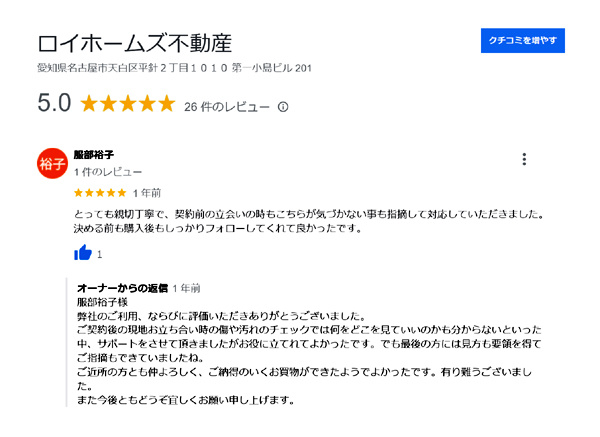This screenshot has width=600, height=437.
Task: Open the three-dot menu on 服部裕子's review
Action: (x=524, y=159)
